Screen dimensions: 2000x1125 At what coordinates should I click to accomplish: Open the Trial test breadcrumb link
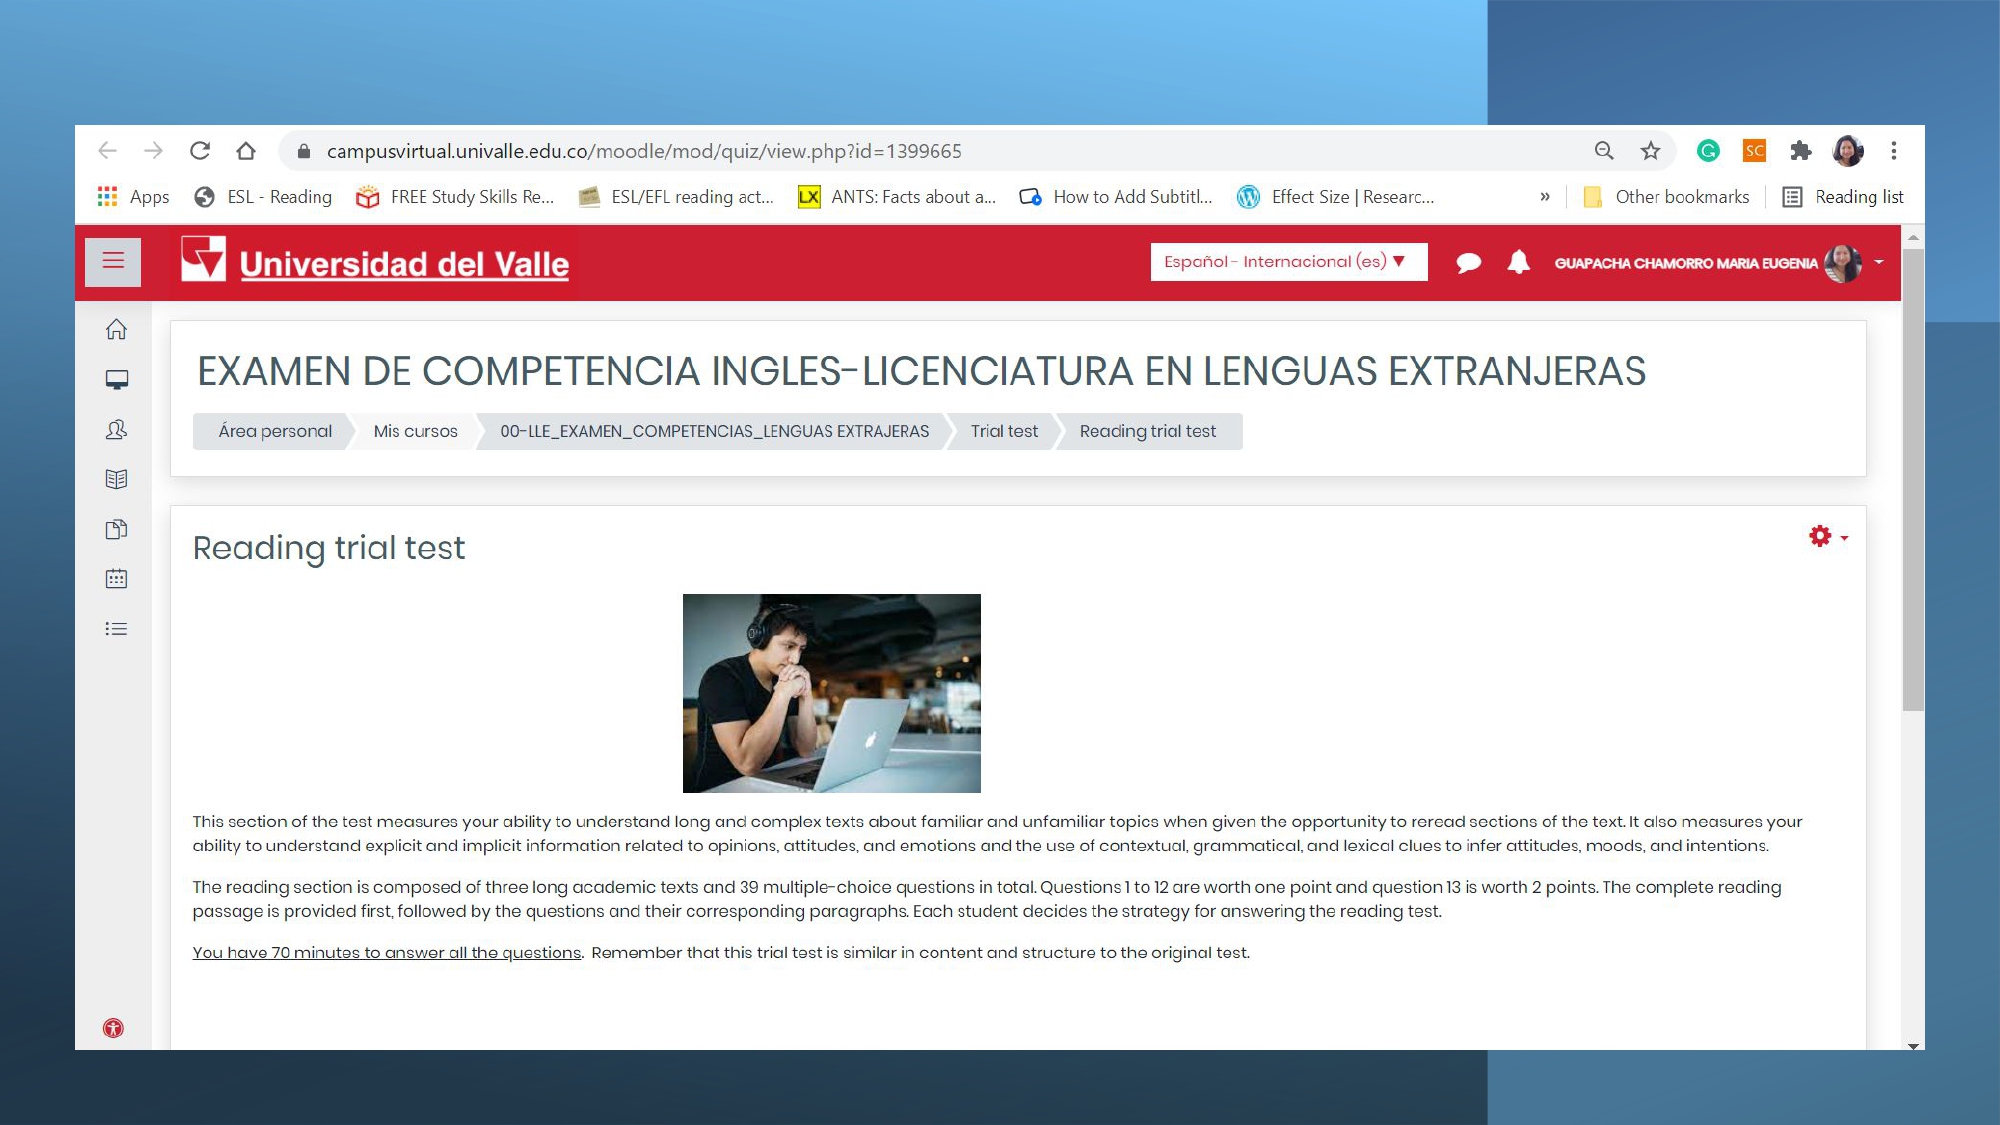[x=1004, y=431]
